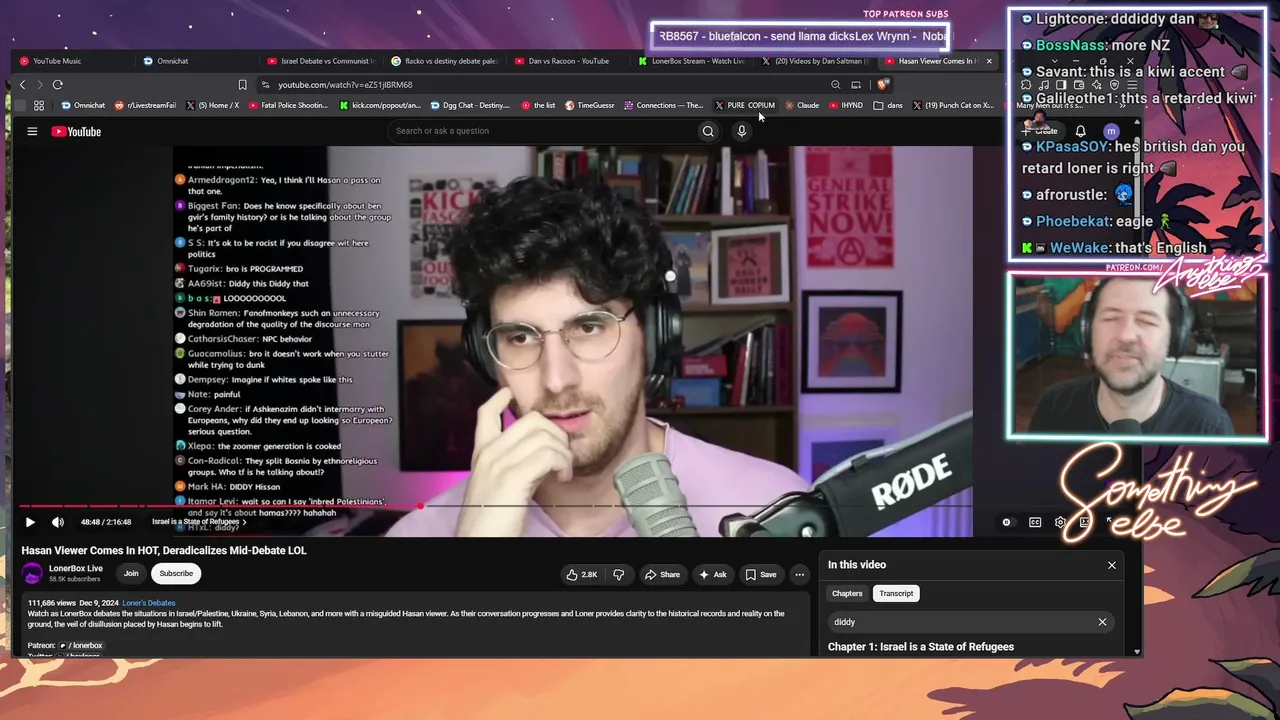
Task: Open the kick.com/popout bookmark
Action: point(380,105)
